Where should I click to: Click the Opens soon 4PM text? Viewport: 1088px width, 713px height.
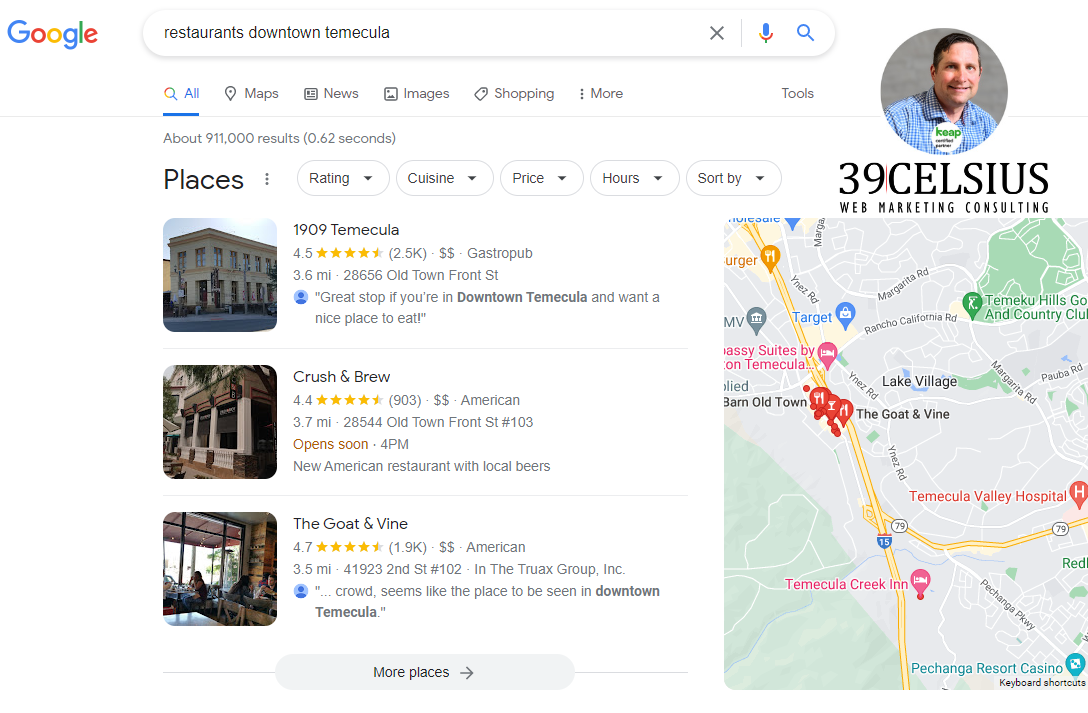coord(350,445)
